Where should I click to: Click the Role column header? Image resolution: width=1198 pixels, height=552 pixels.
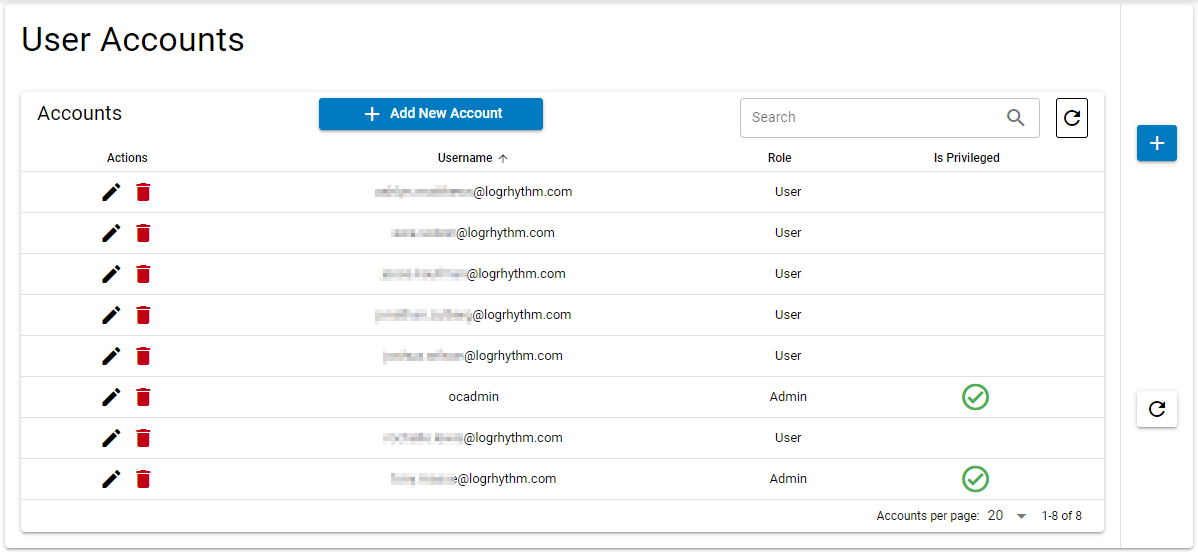point(779,158)
